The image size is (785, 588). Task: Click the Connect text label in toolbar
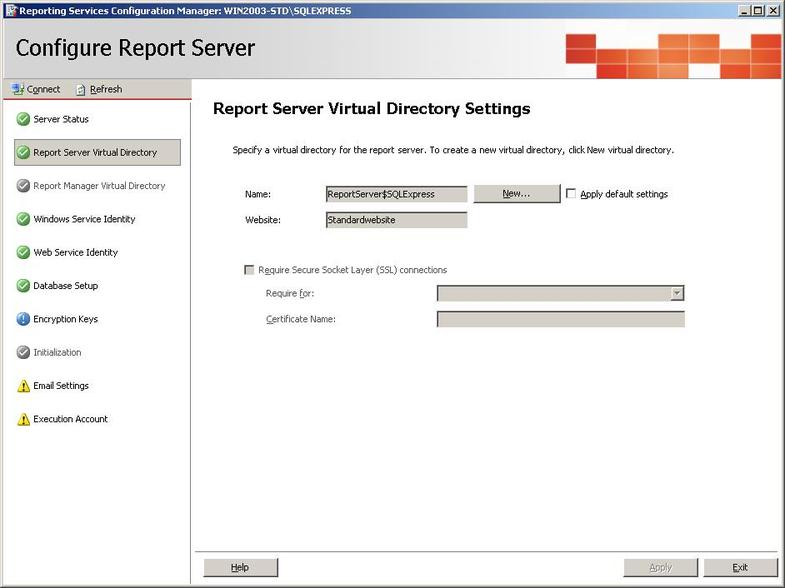tap(44, 89)
